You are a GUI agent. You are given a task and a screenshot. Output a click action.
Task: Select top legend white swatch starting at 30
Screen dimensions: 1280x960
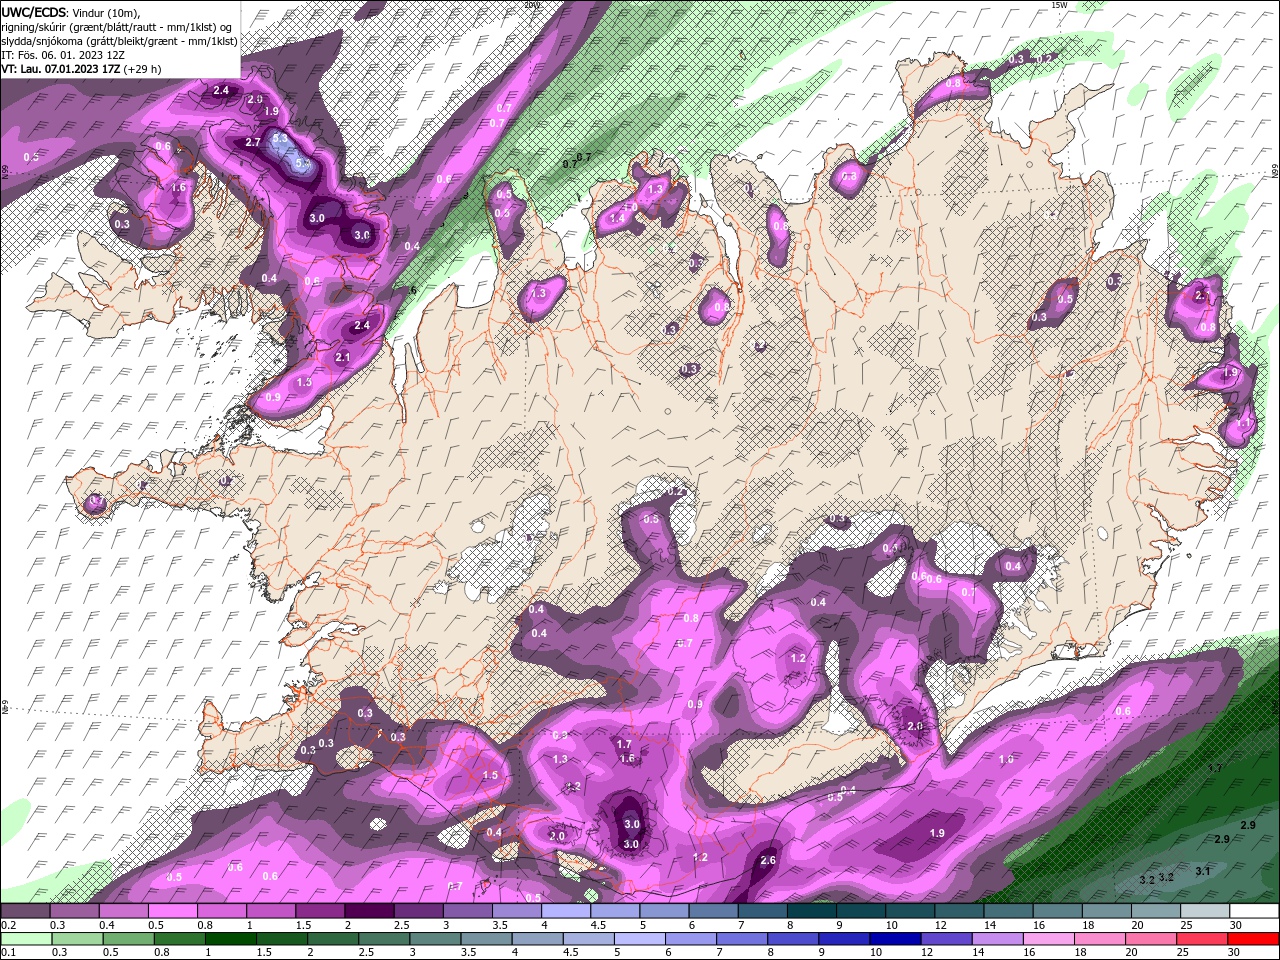tap(1255, 911)
